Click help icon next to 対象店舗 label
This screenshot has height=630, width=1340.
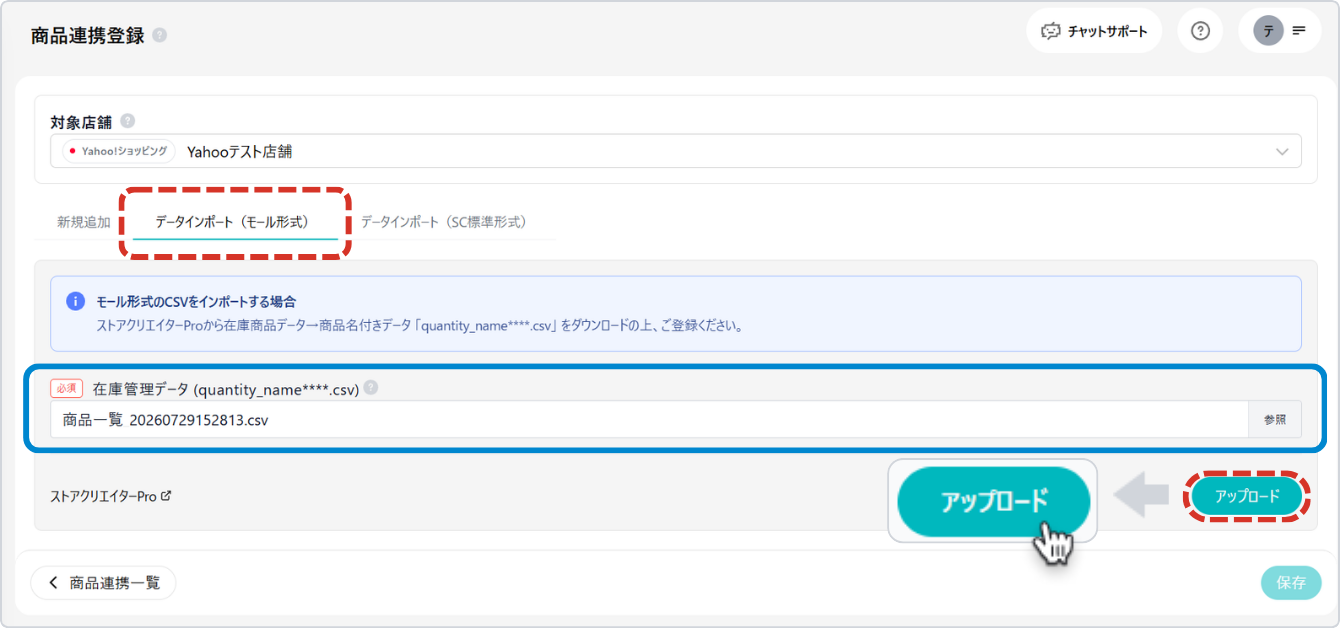[x=127, y=121]
